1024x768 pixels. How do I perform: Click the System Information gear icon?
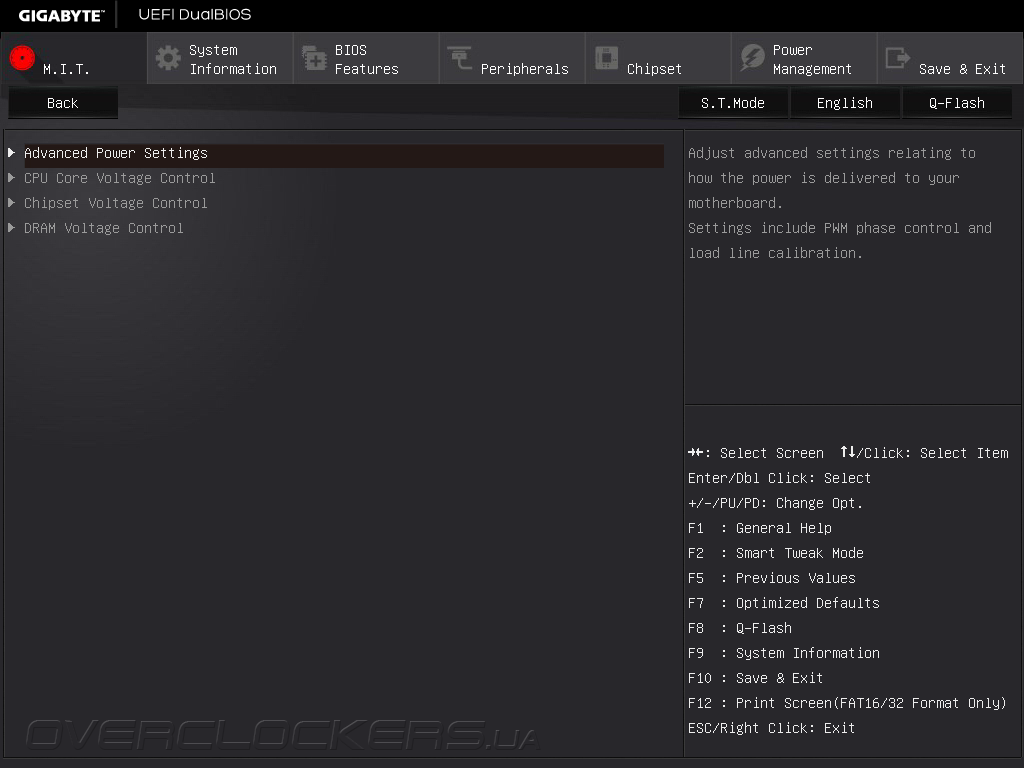point(168,58)
